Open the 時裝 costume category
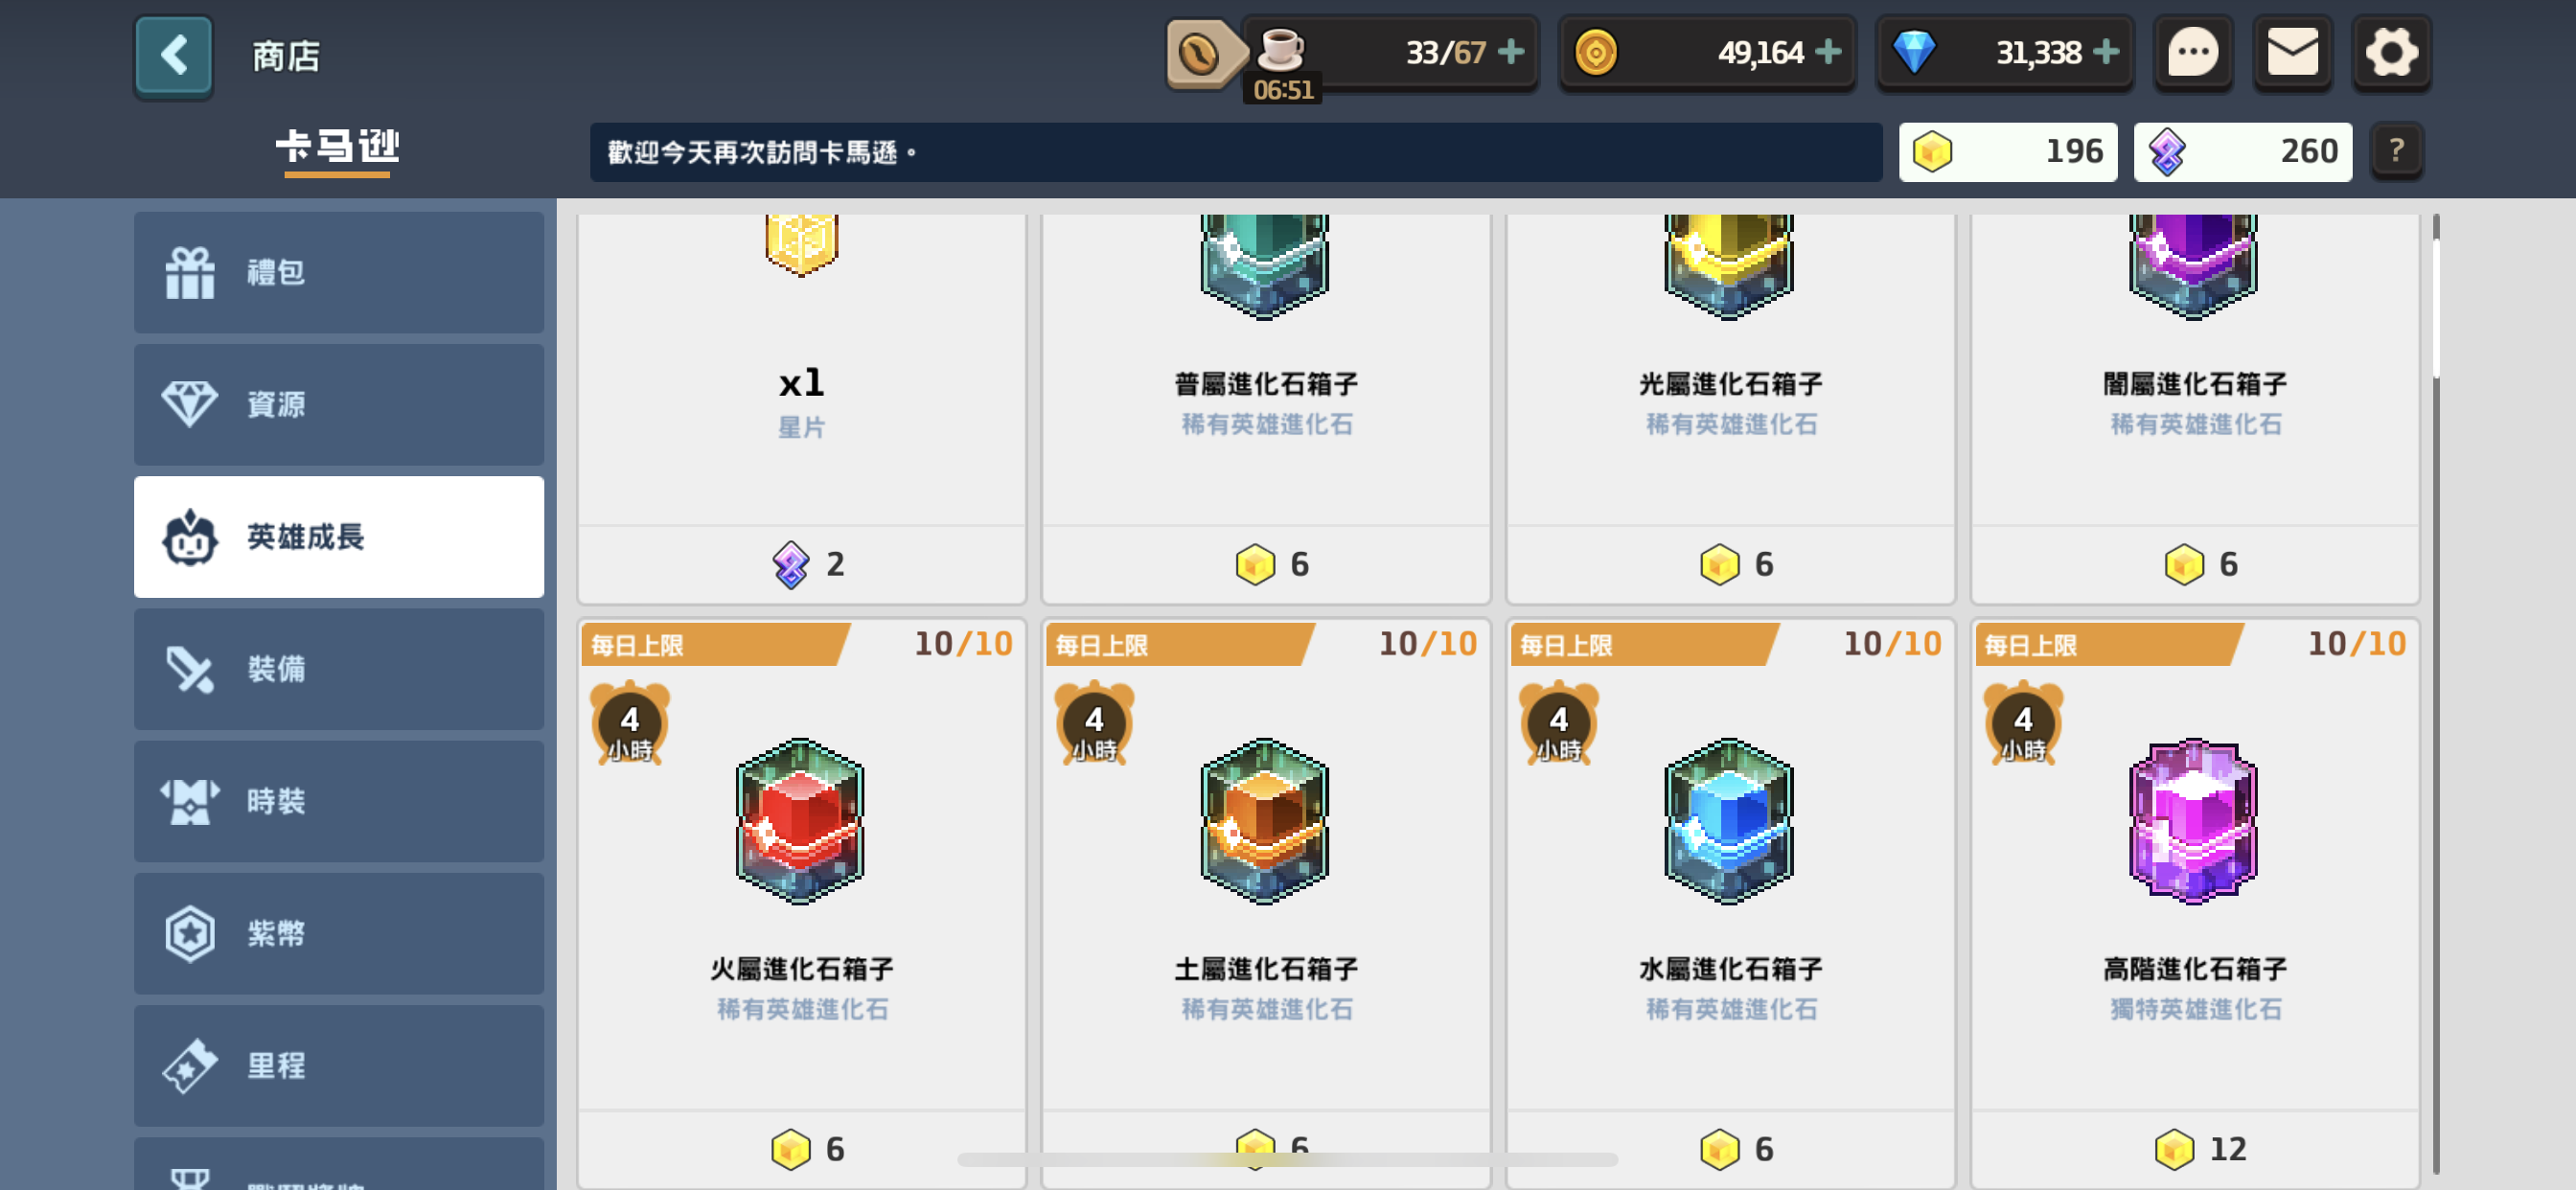Screen dimensions: 2576x1190 [x=339, y=801]
